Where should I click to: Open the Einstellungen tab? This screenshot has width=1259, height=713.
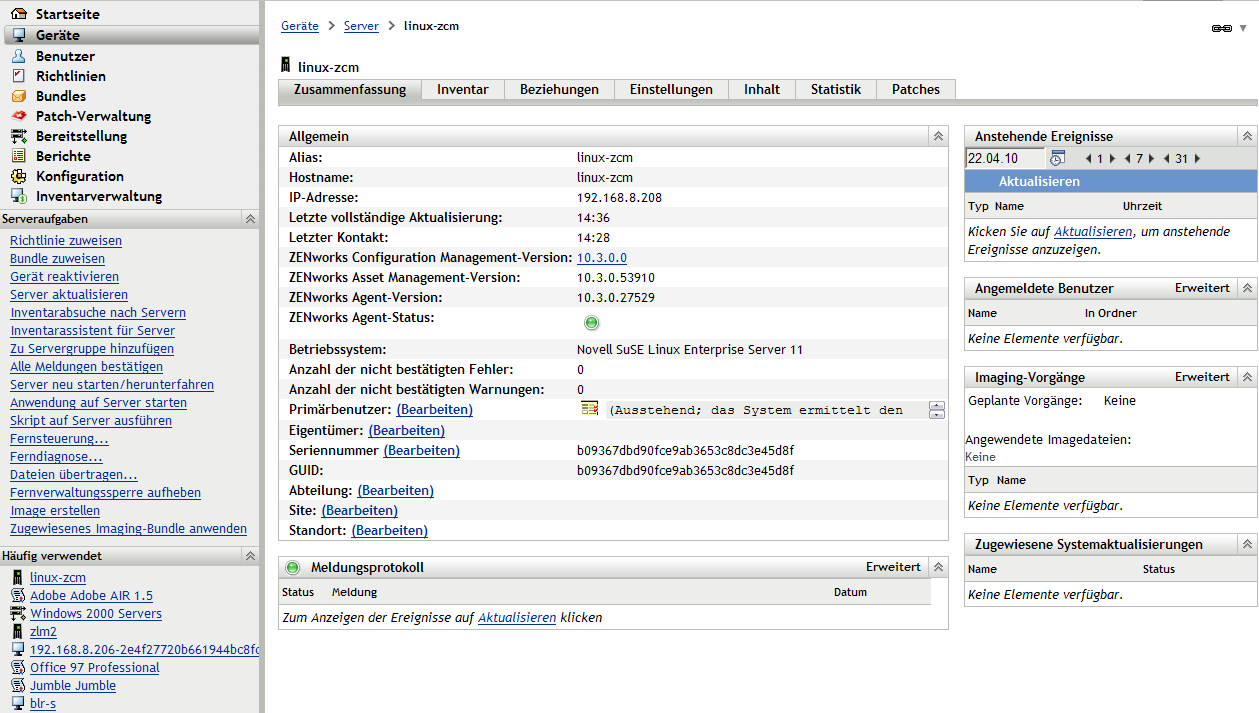tap(671, 90)
